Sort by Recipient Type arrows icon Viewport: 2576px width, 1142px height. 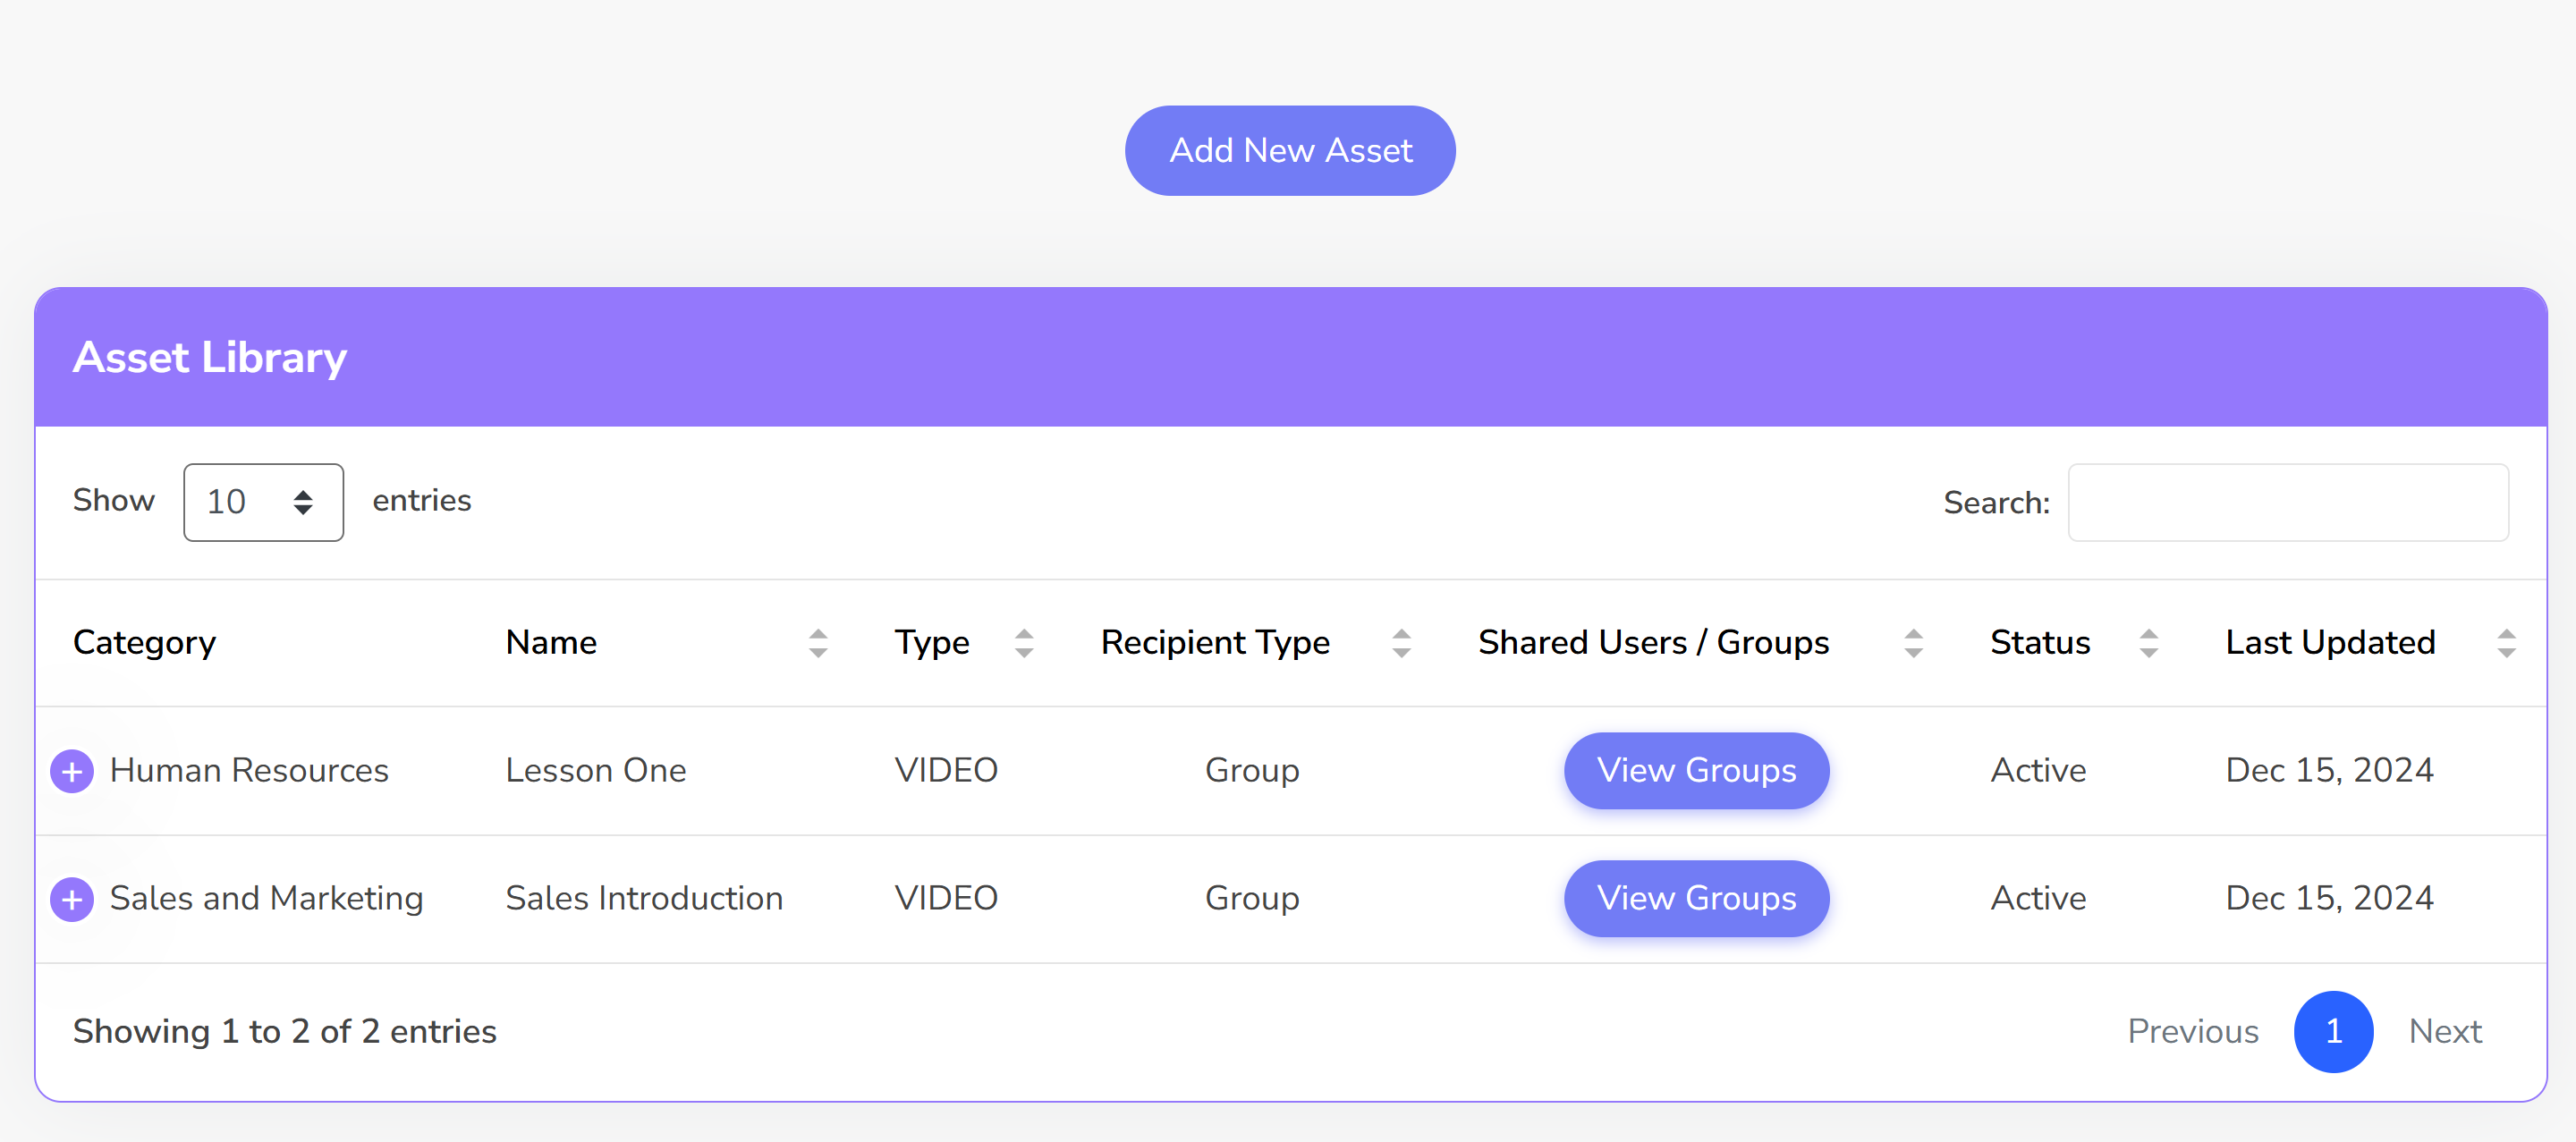tap(1401, 643)
